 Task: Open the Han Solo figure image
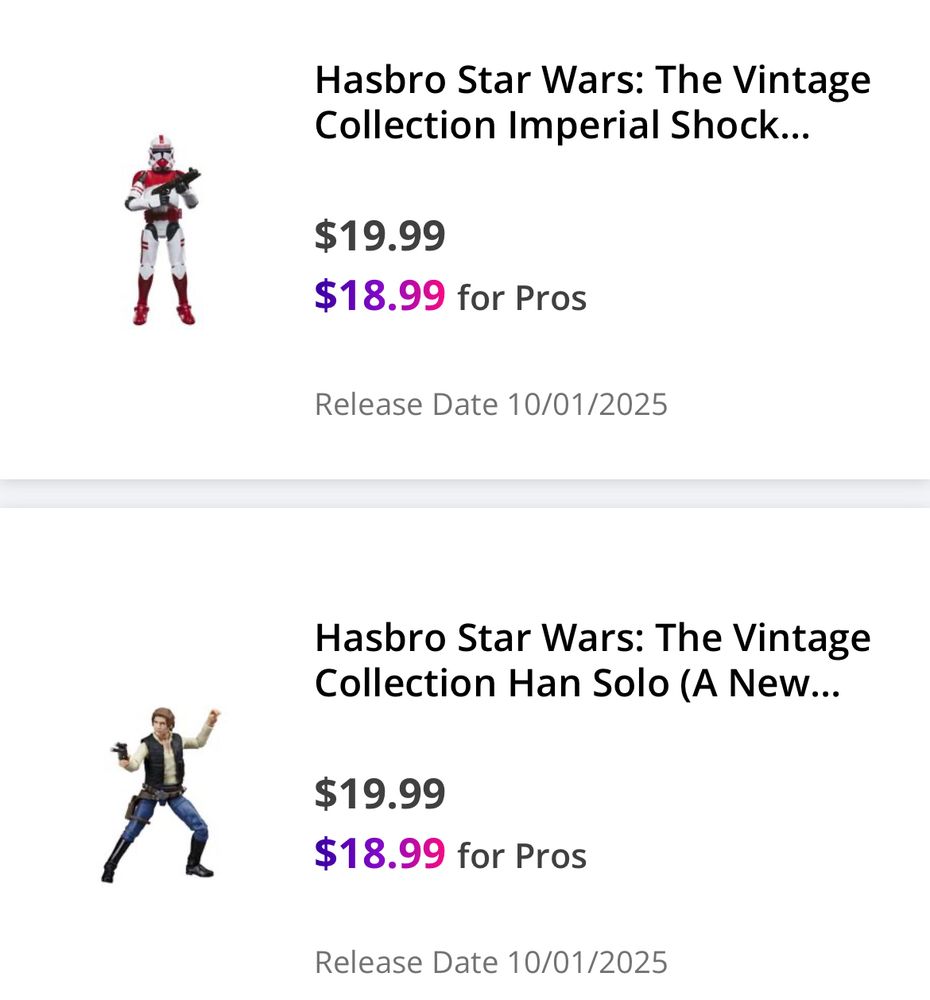(x=161, y=795)
